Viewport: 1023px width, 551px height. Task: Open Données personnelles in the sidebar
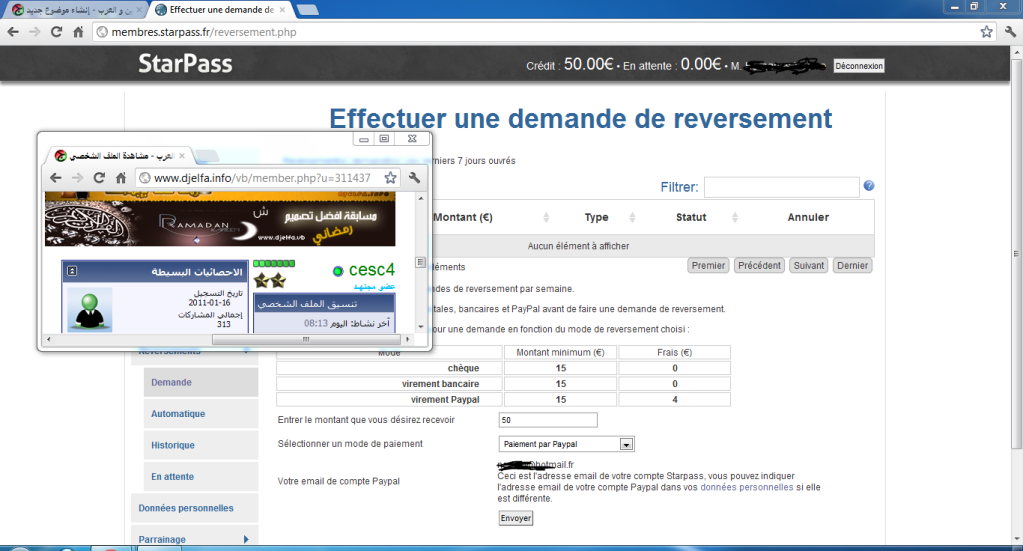pos(194,508)
